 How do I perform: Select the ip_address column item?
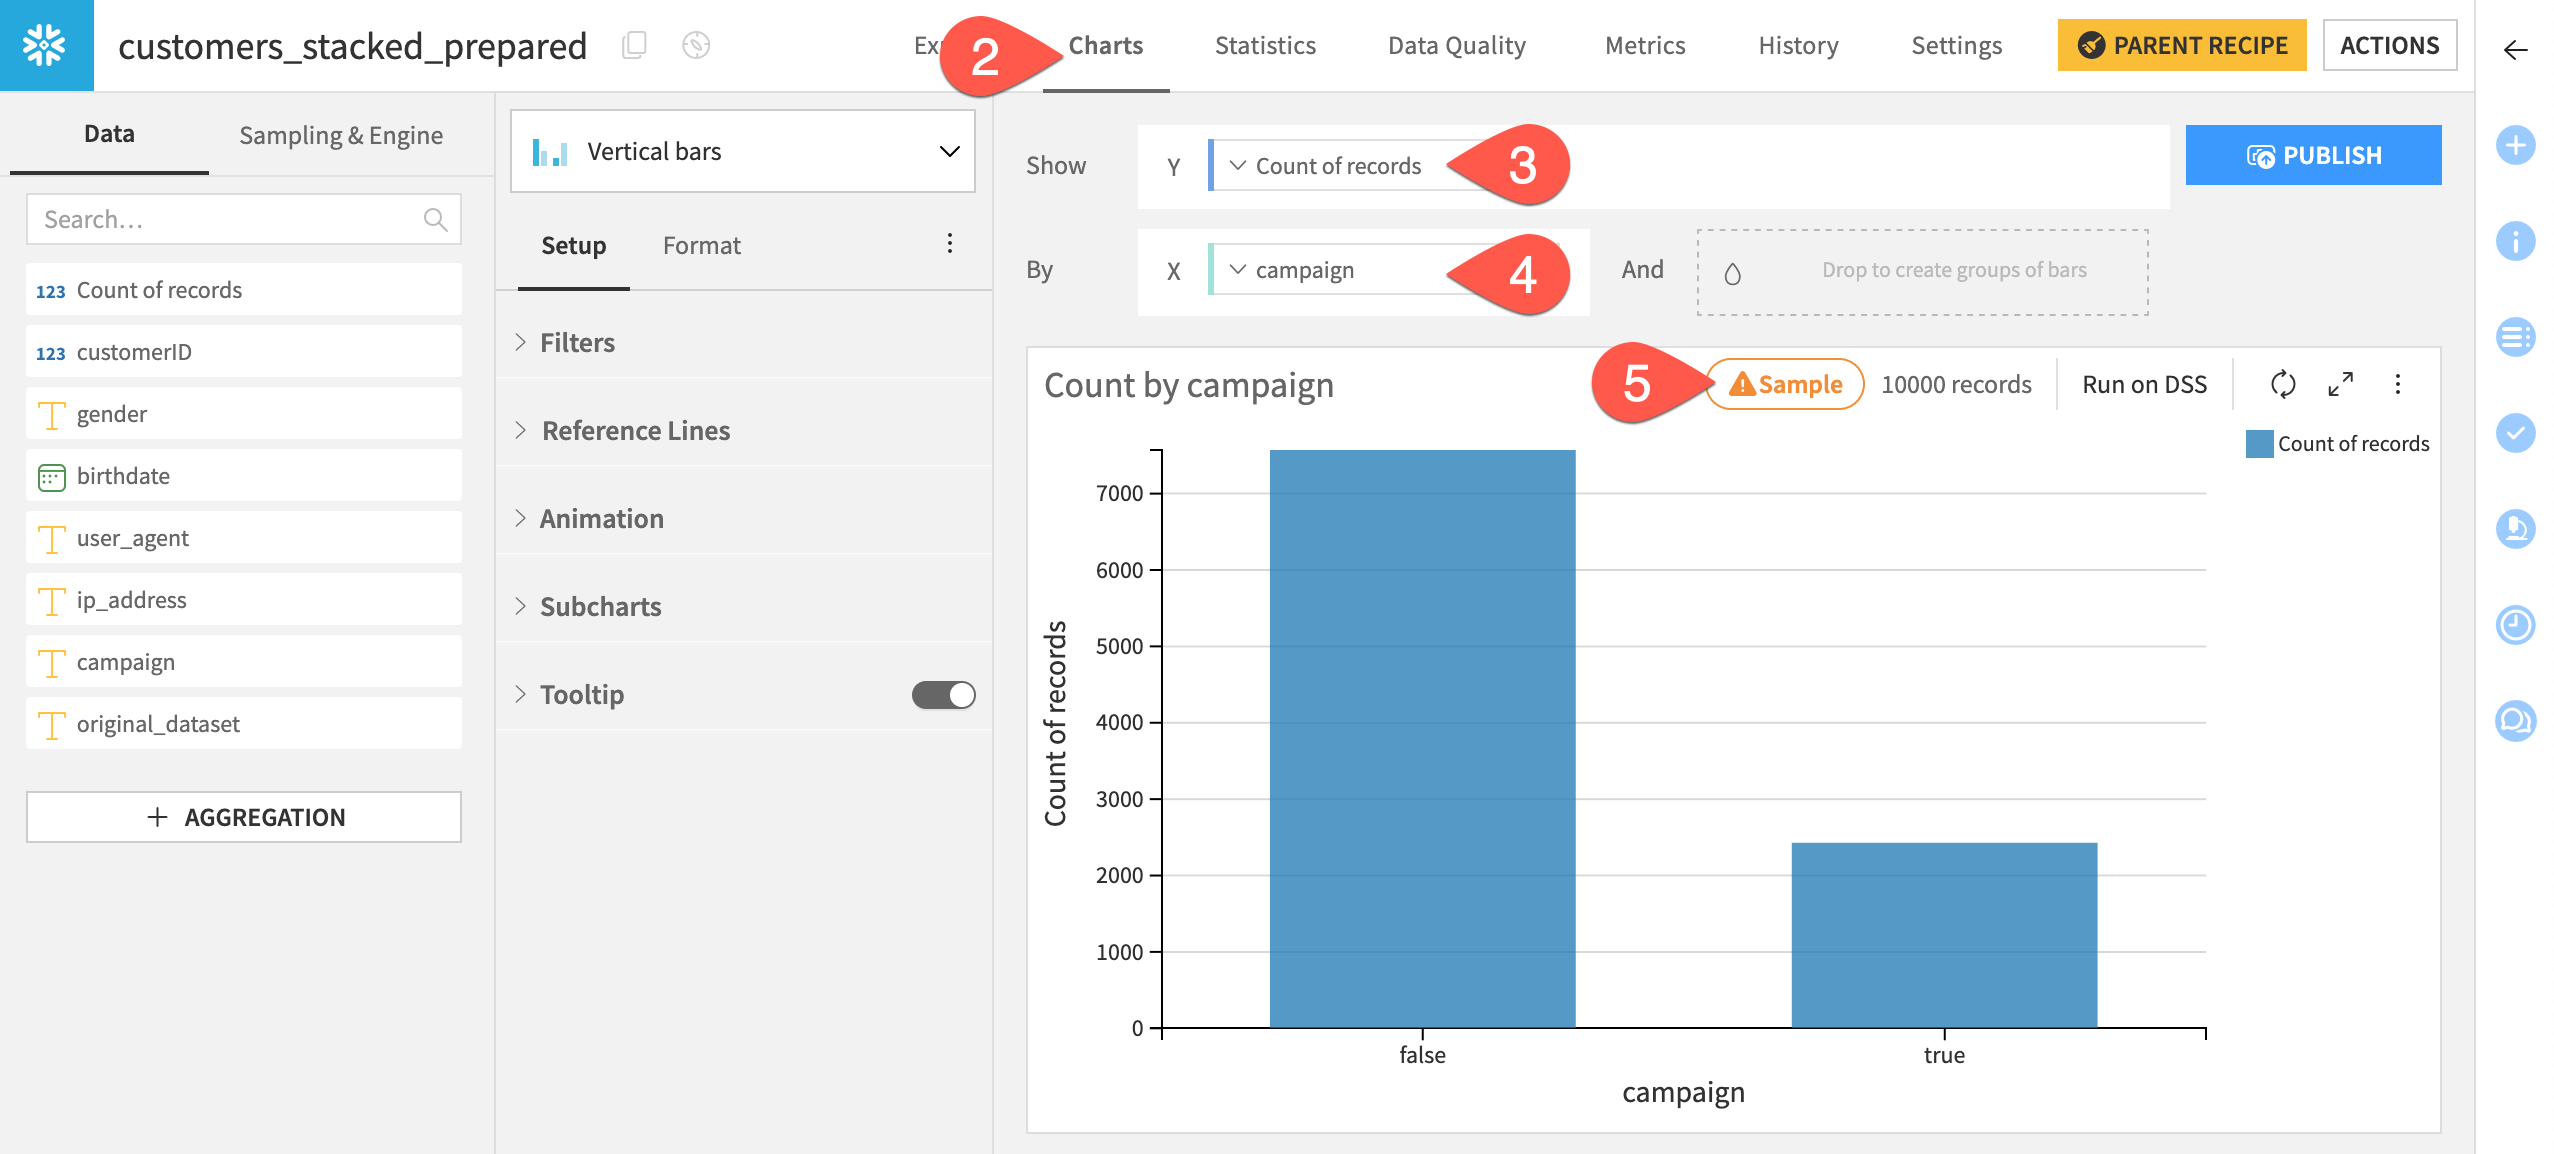pos(244,600)
